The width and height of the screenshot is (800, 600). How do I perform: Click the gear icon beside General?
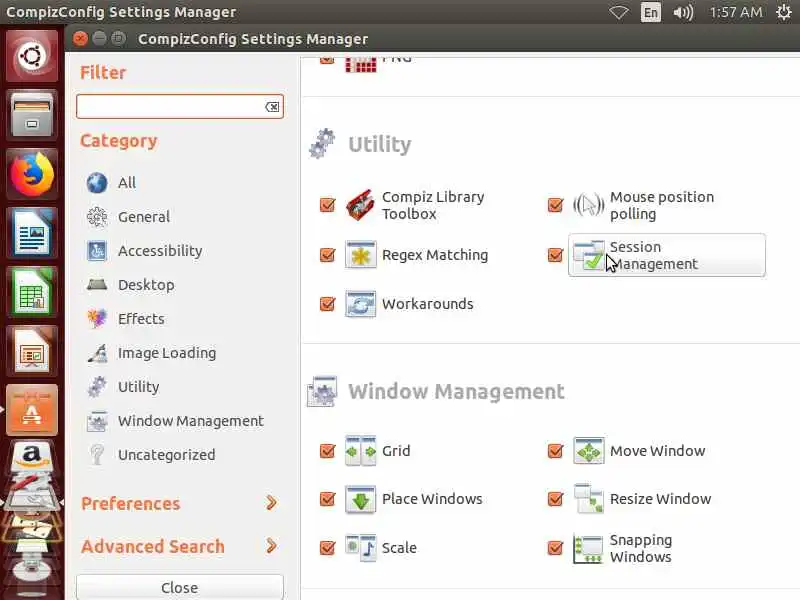97,217
